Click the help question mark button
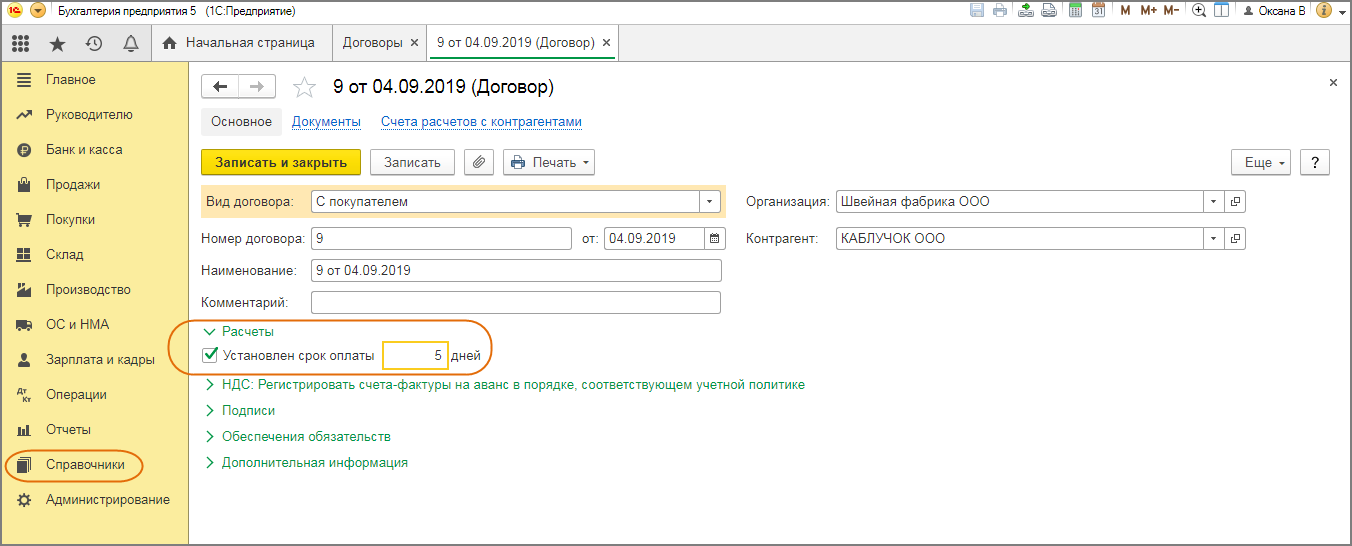This screenshot has height=546, width=1352. (x=1315, y=162)
